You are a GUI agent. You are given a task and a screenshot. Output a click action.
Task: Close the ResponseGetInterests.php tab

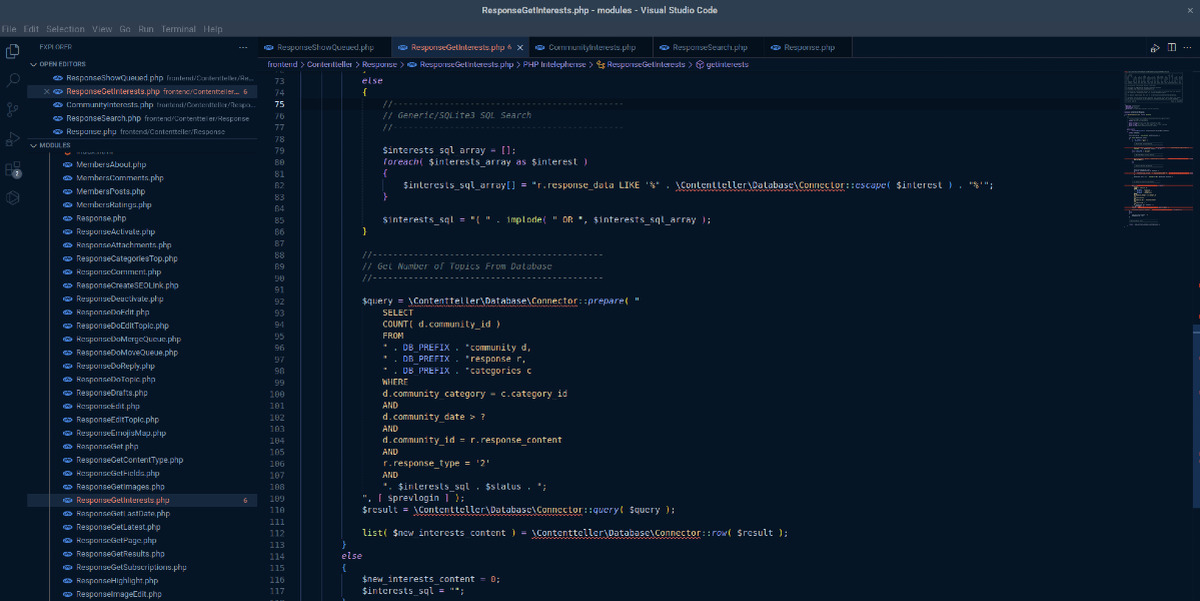pos(520,46)
